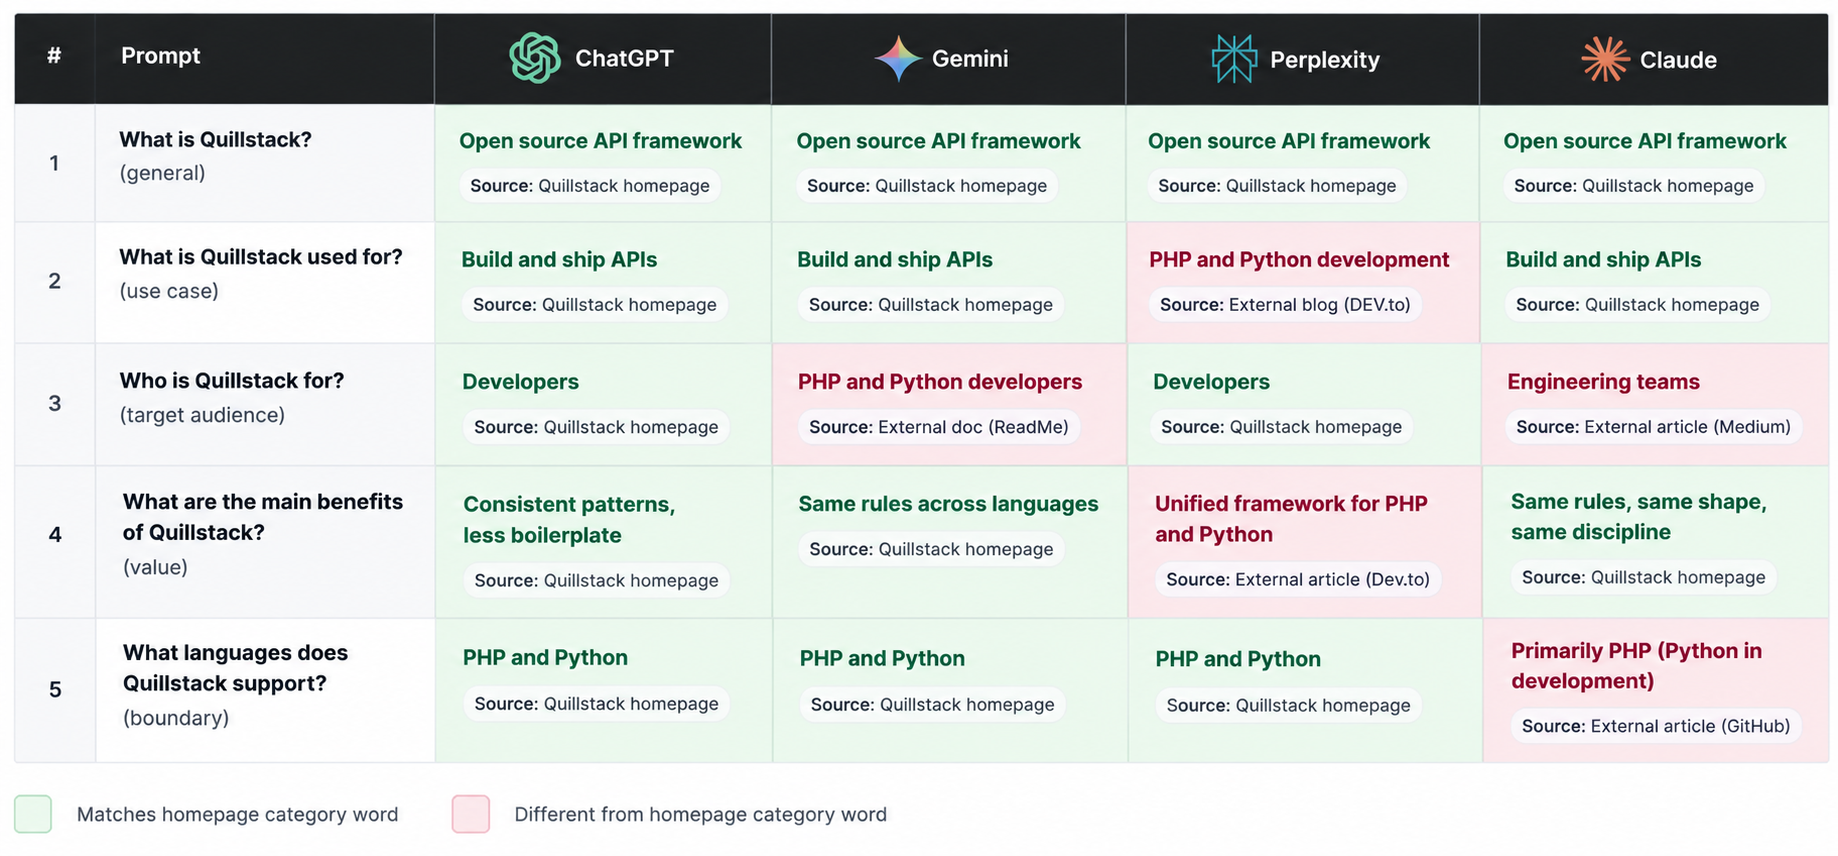The height and width of the screenshot is (856, 1838).
Task: Click the row number 3 cell
Action: tap(55, 404)
